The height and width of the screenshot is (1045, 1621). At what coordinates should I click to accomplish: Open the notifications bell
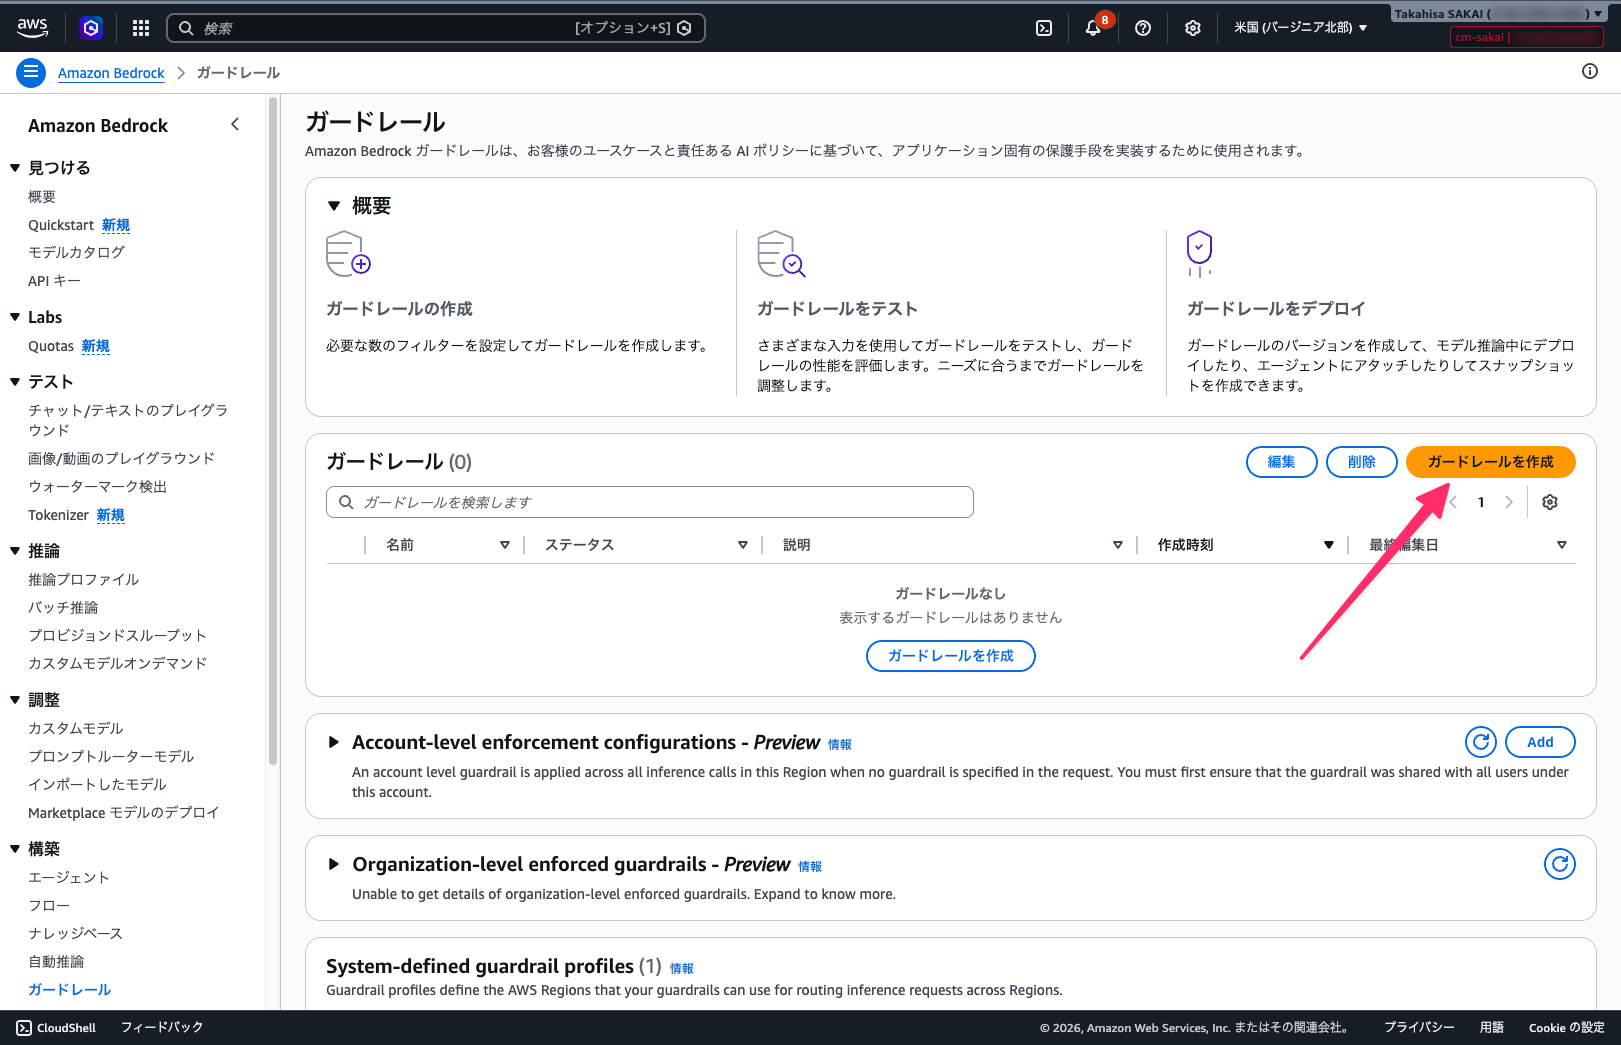coord(1093,28)
